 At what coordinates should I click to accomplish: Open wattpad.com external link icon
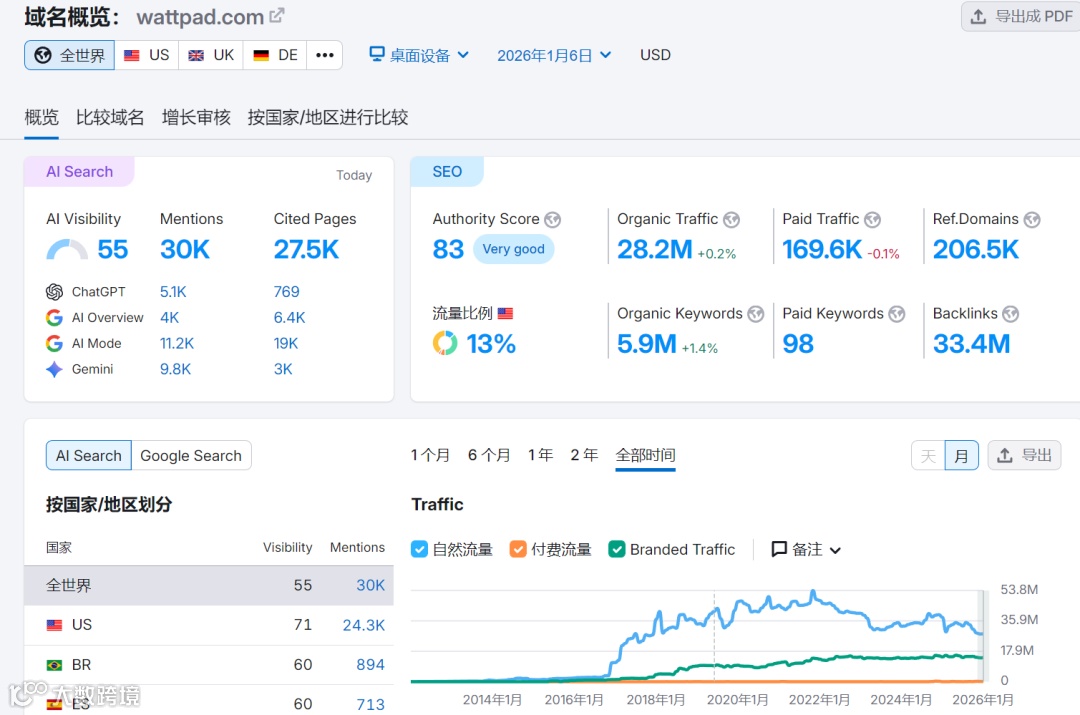click(277, 15)
